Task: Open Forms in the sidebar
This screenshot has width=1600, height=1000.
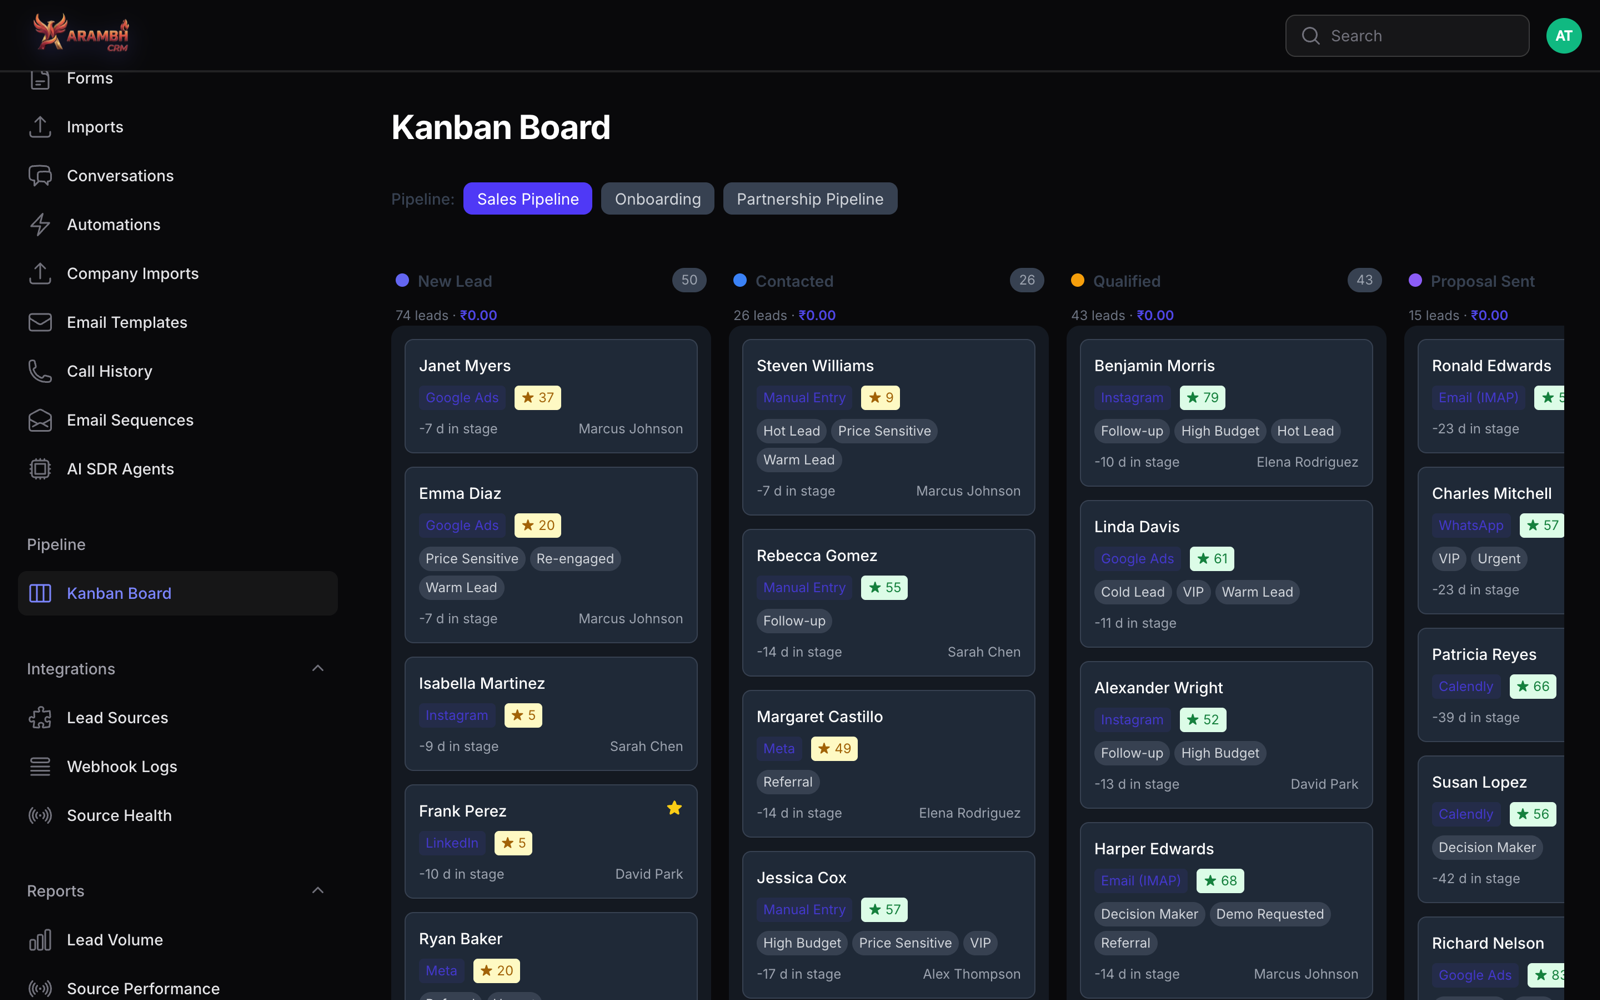Action: (90, 78)
